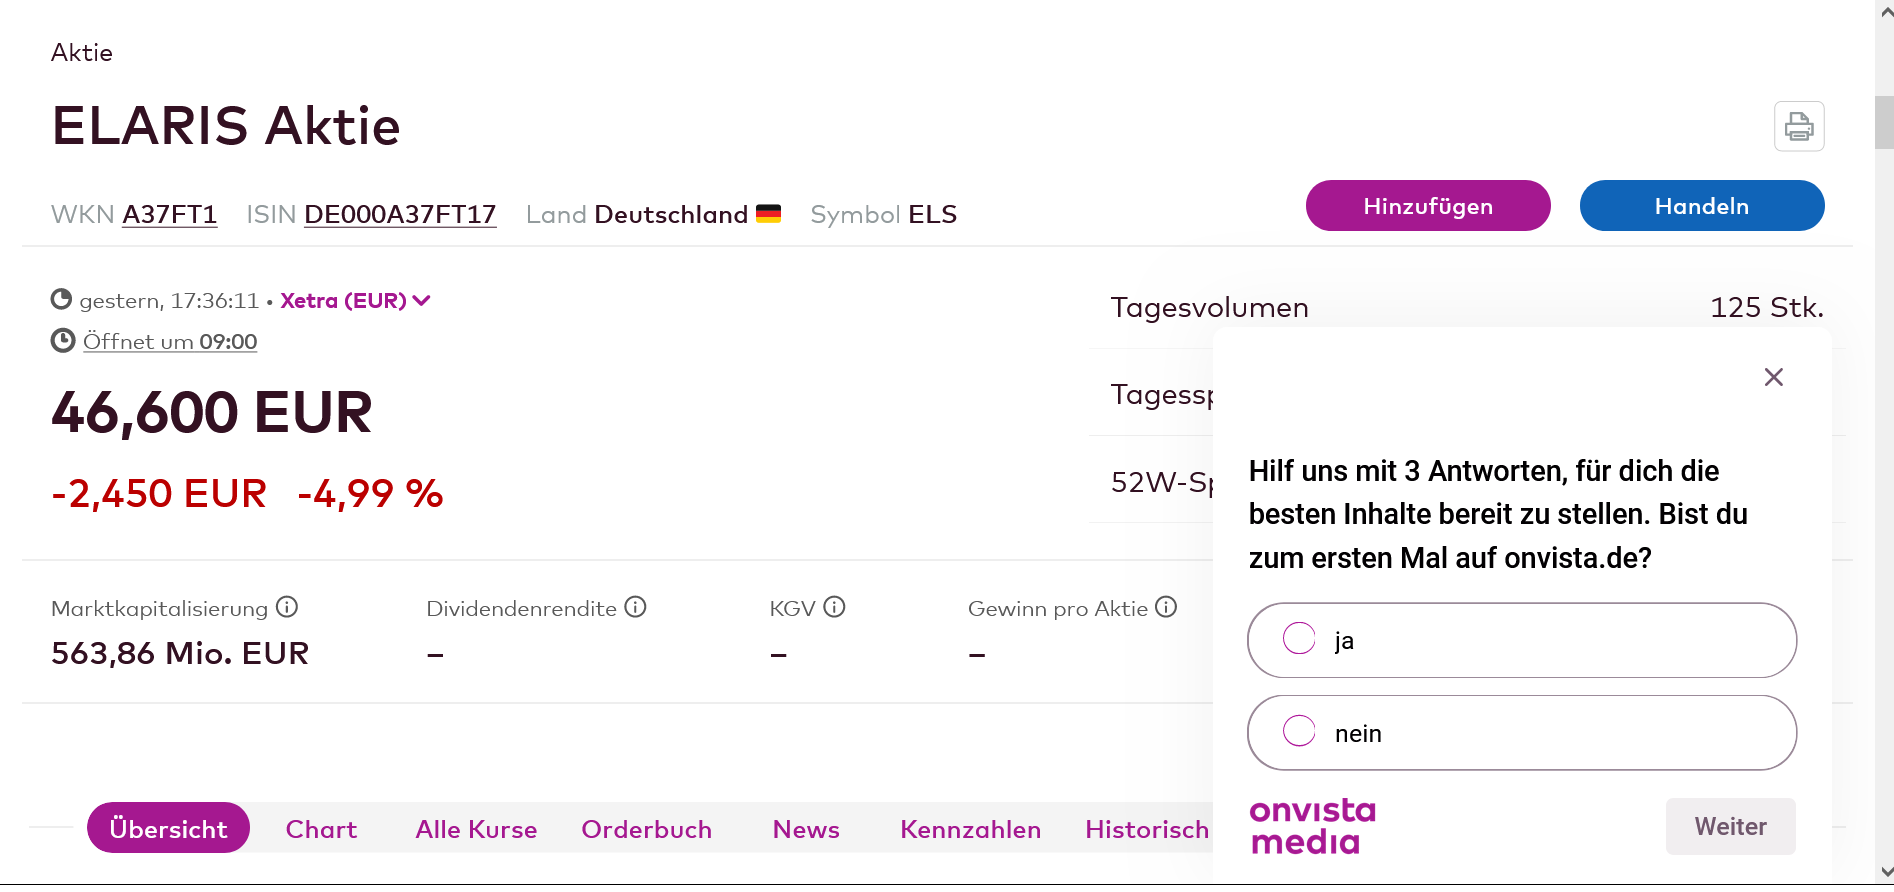The width and height of the screenshot is (1894, 892).
Task: Click the blue Handeln button
Action: [x=1701, y=206]
